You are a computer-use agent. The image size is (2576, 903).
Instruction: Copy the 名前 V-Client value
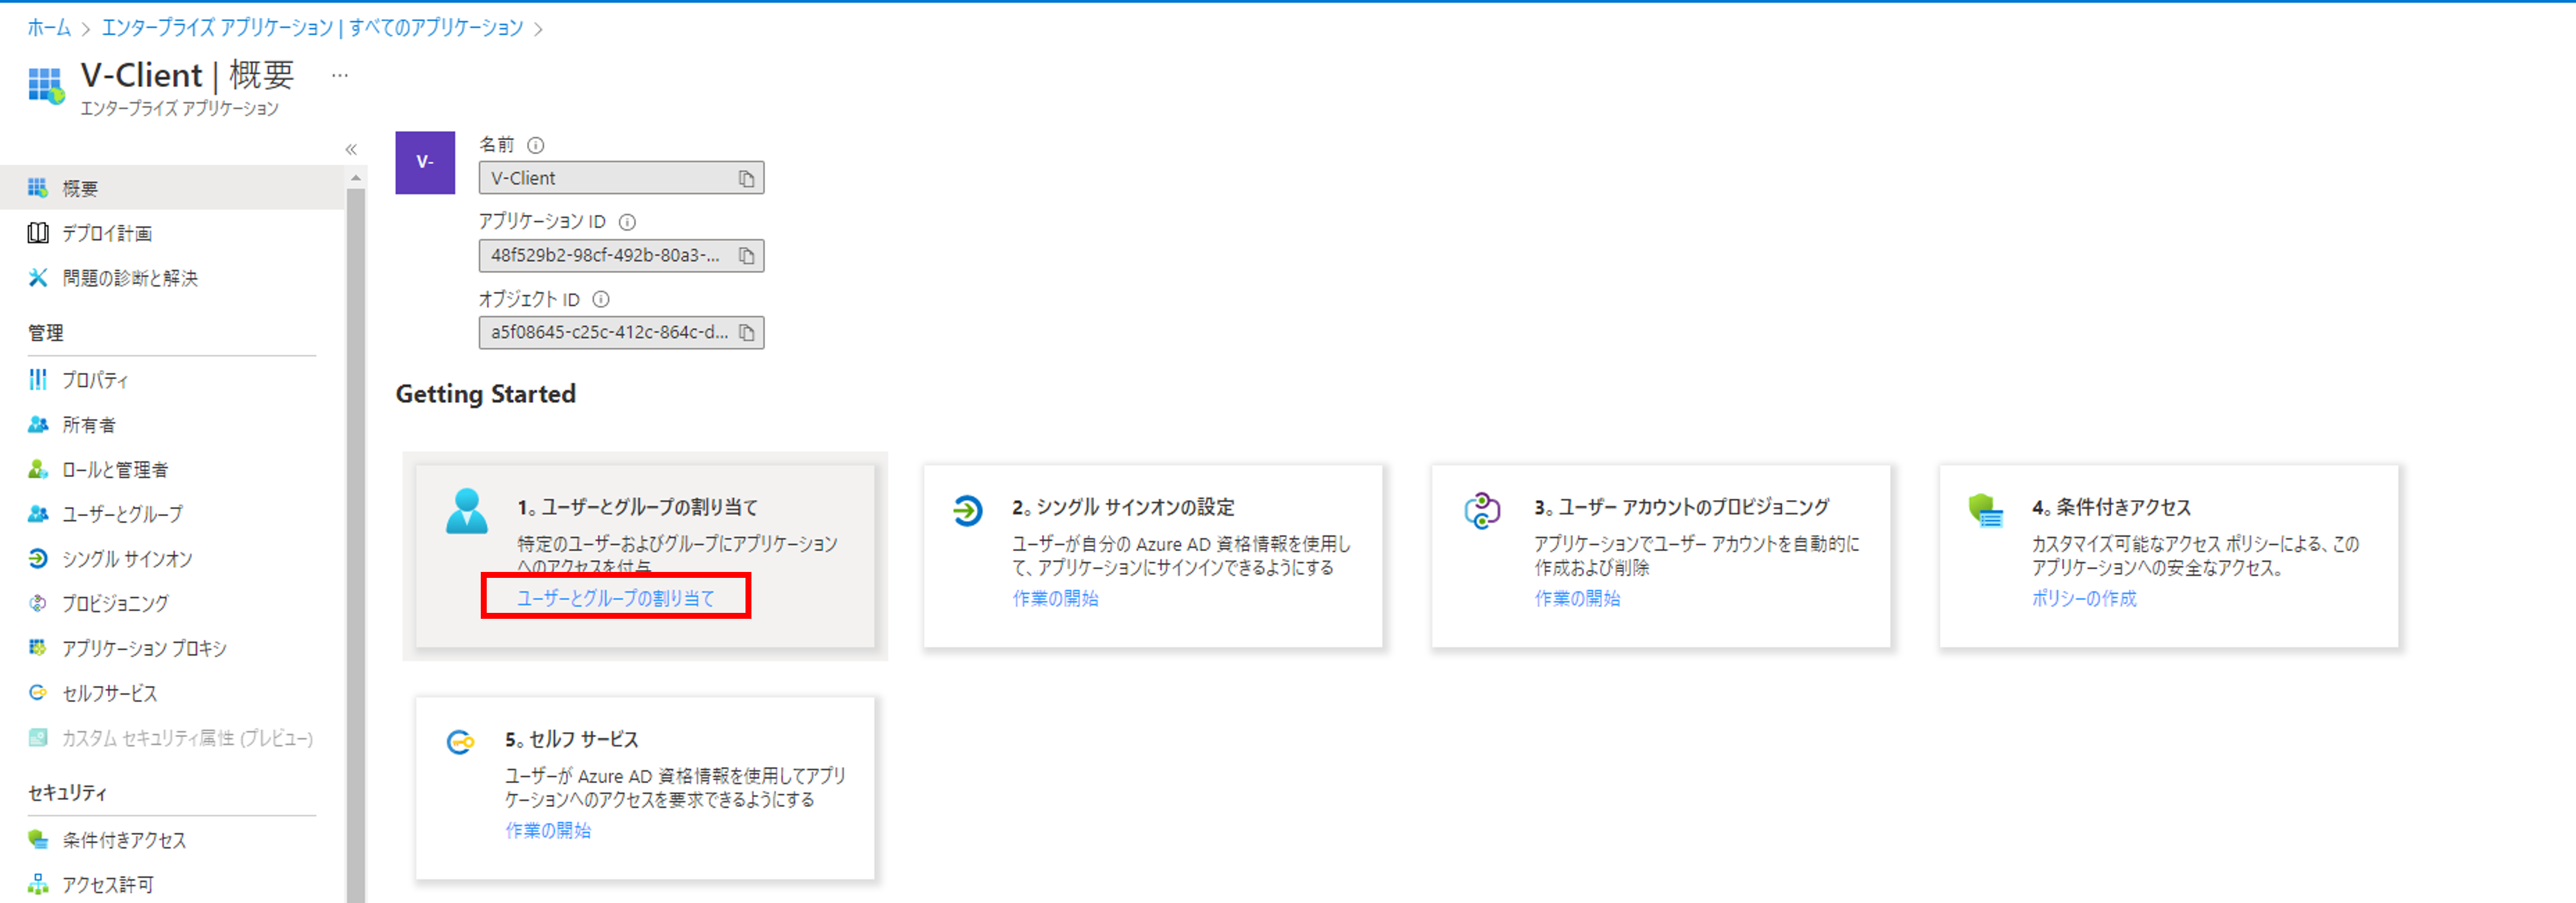[746, 178]
